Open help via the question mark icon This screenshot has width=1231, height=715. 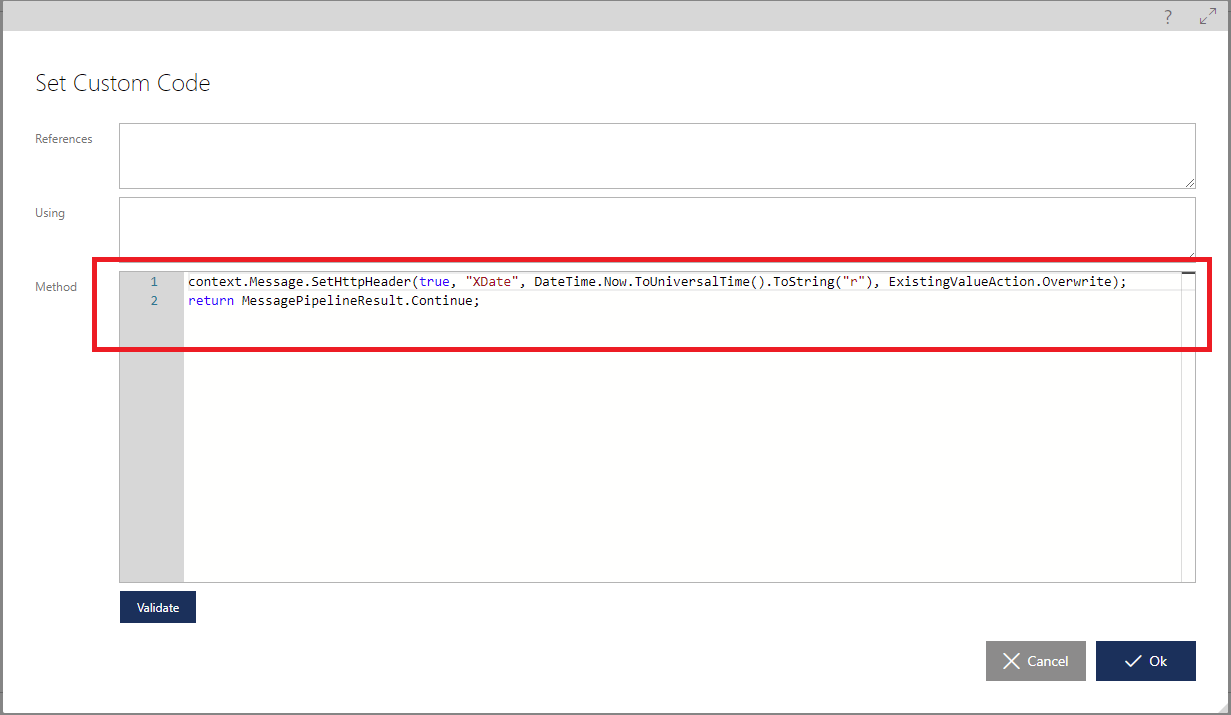[1167, 17]
